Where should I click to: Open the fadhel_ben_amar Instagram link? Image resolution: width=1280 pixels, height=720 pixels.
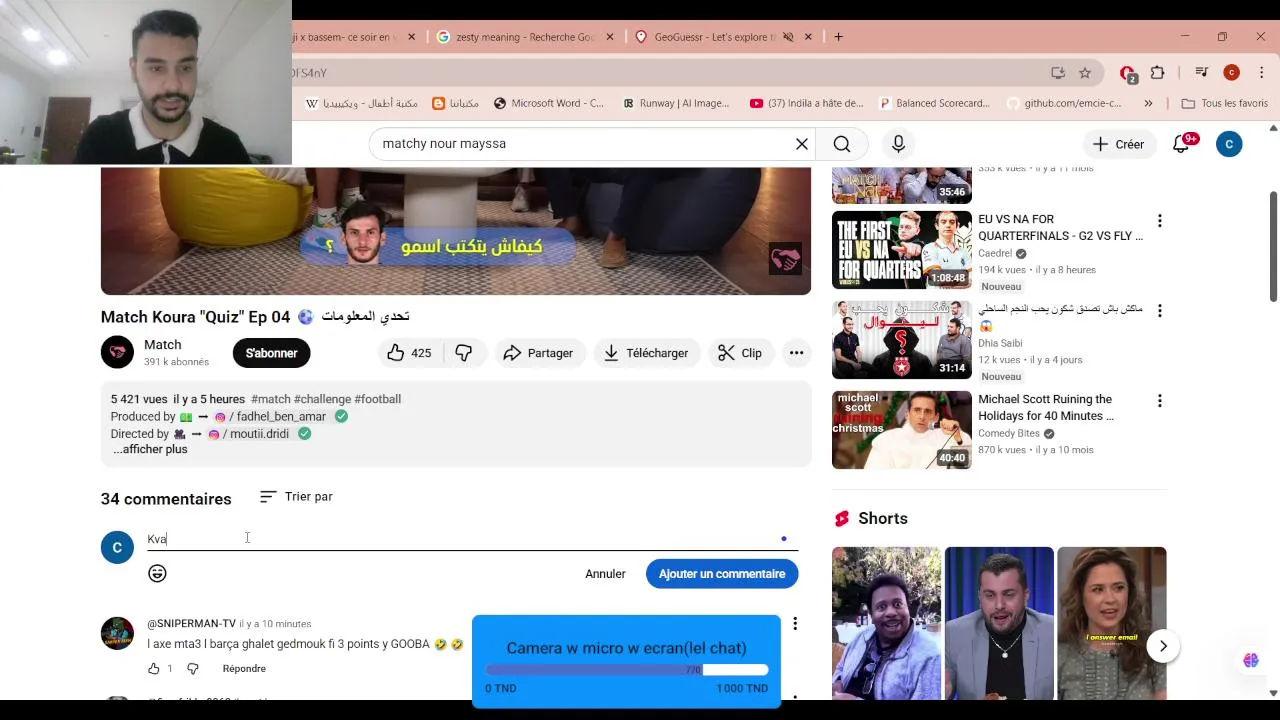[x=270, y=417]
